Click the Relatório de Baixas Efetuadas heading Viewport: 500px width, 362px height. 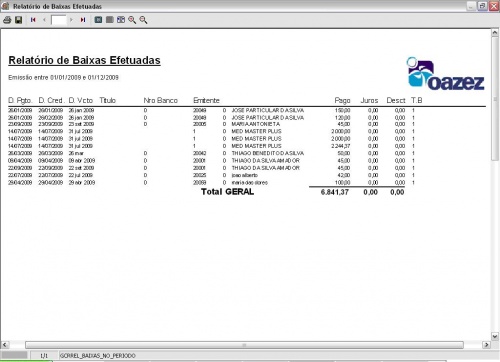[84, 60]
